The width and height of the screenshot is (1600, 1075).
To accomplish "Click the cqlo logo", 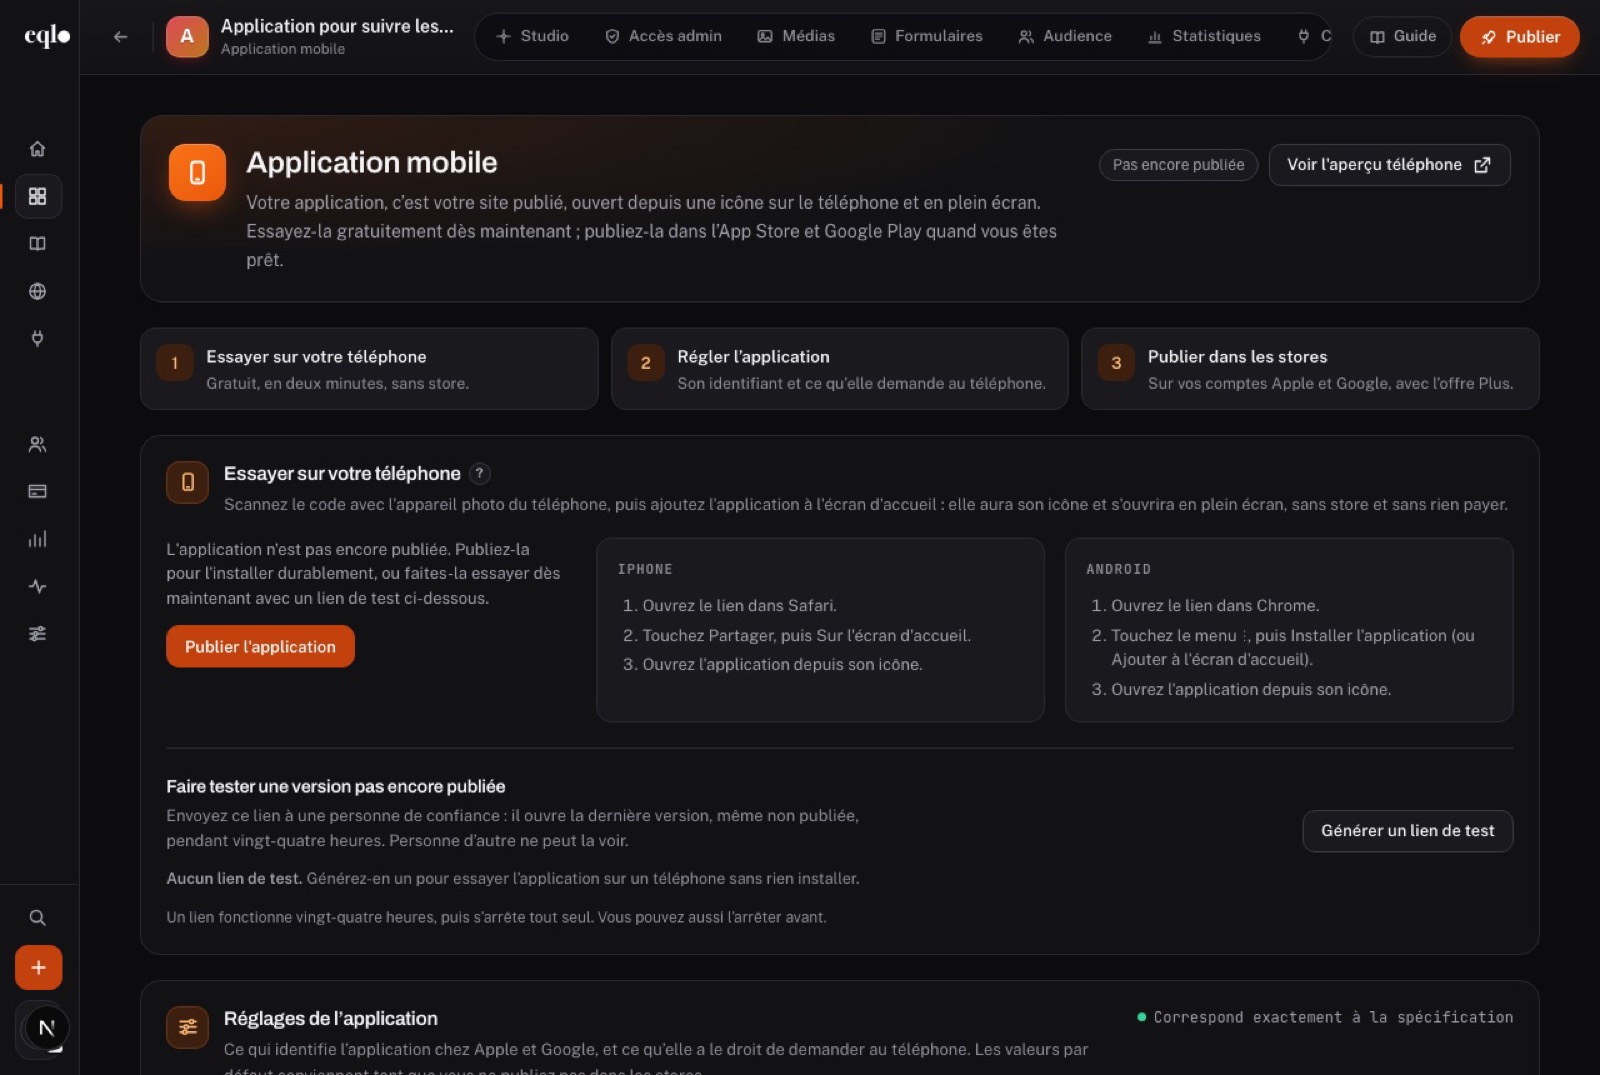I will click(x=47, y=37).
